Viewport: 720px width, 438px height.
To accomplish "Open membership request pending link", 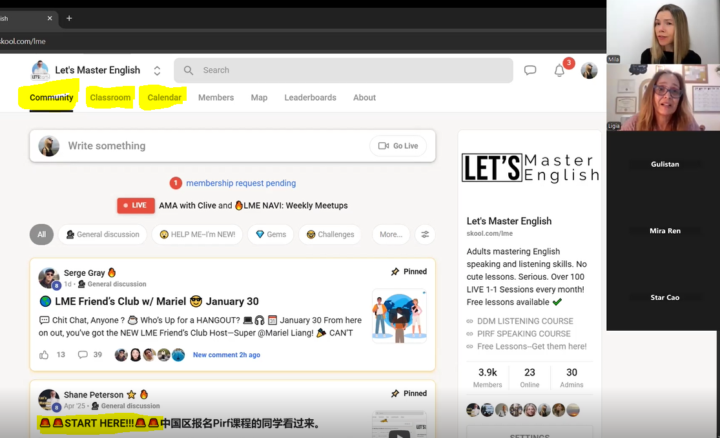I will pyautogui.click(x=241, y=183).
